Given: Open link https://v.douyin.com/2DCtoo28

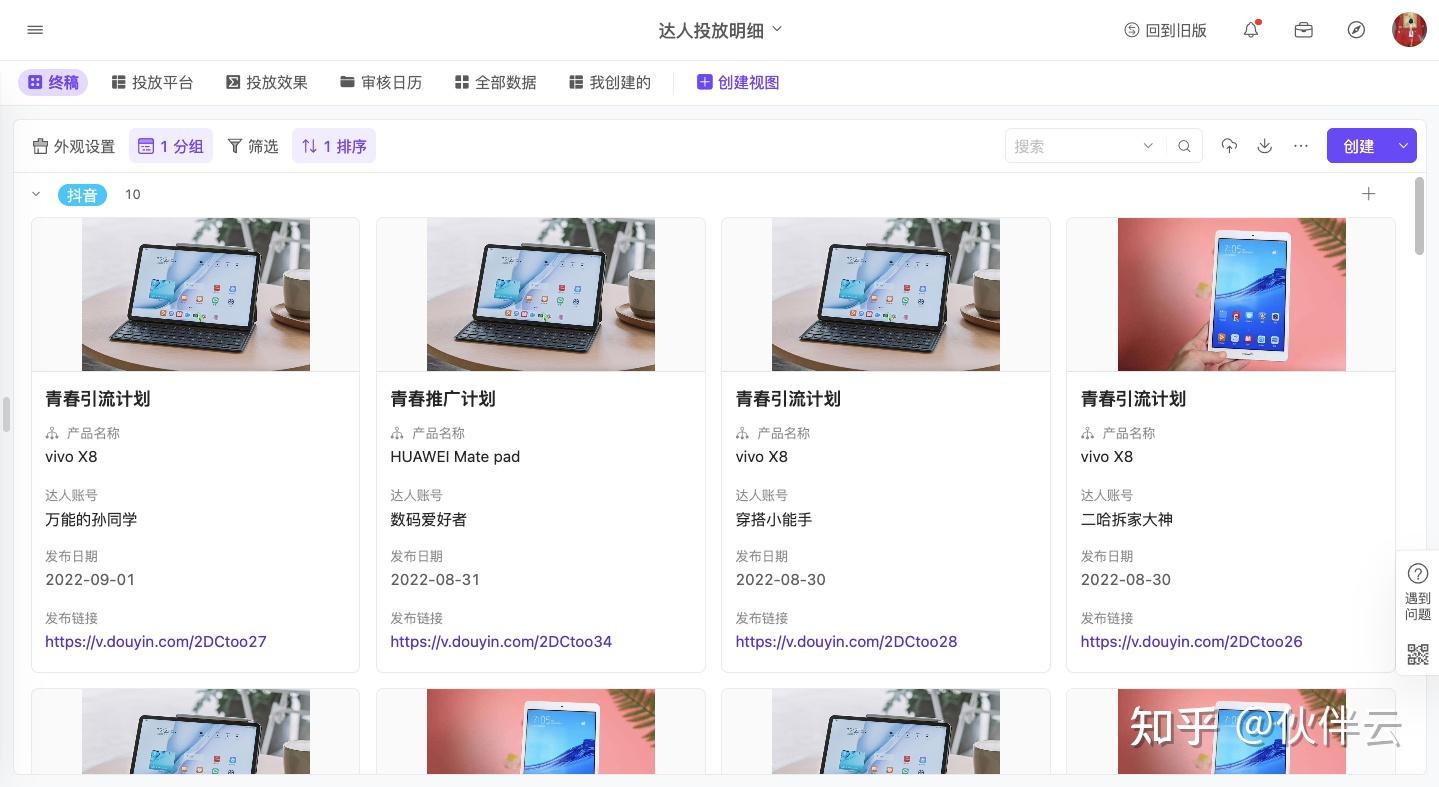Looking at the screenshot, I should point(846,641).
